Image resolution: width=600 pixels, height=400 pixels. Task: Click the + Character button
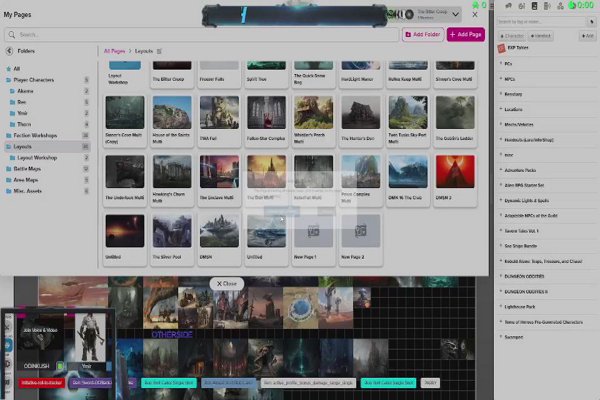click(x=512, y=36)
